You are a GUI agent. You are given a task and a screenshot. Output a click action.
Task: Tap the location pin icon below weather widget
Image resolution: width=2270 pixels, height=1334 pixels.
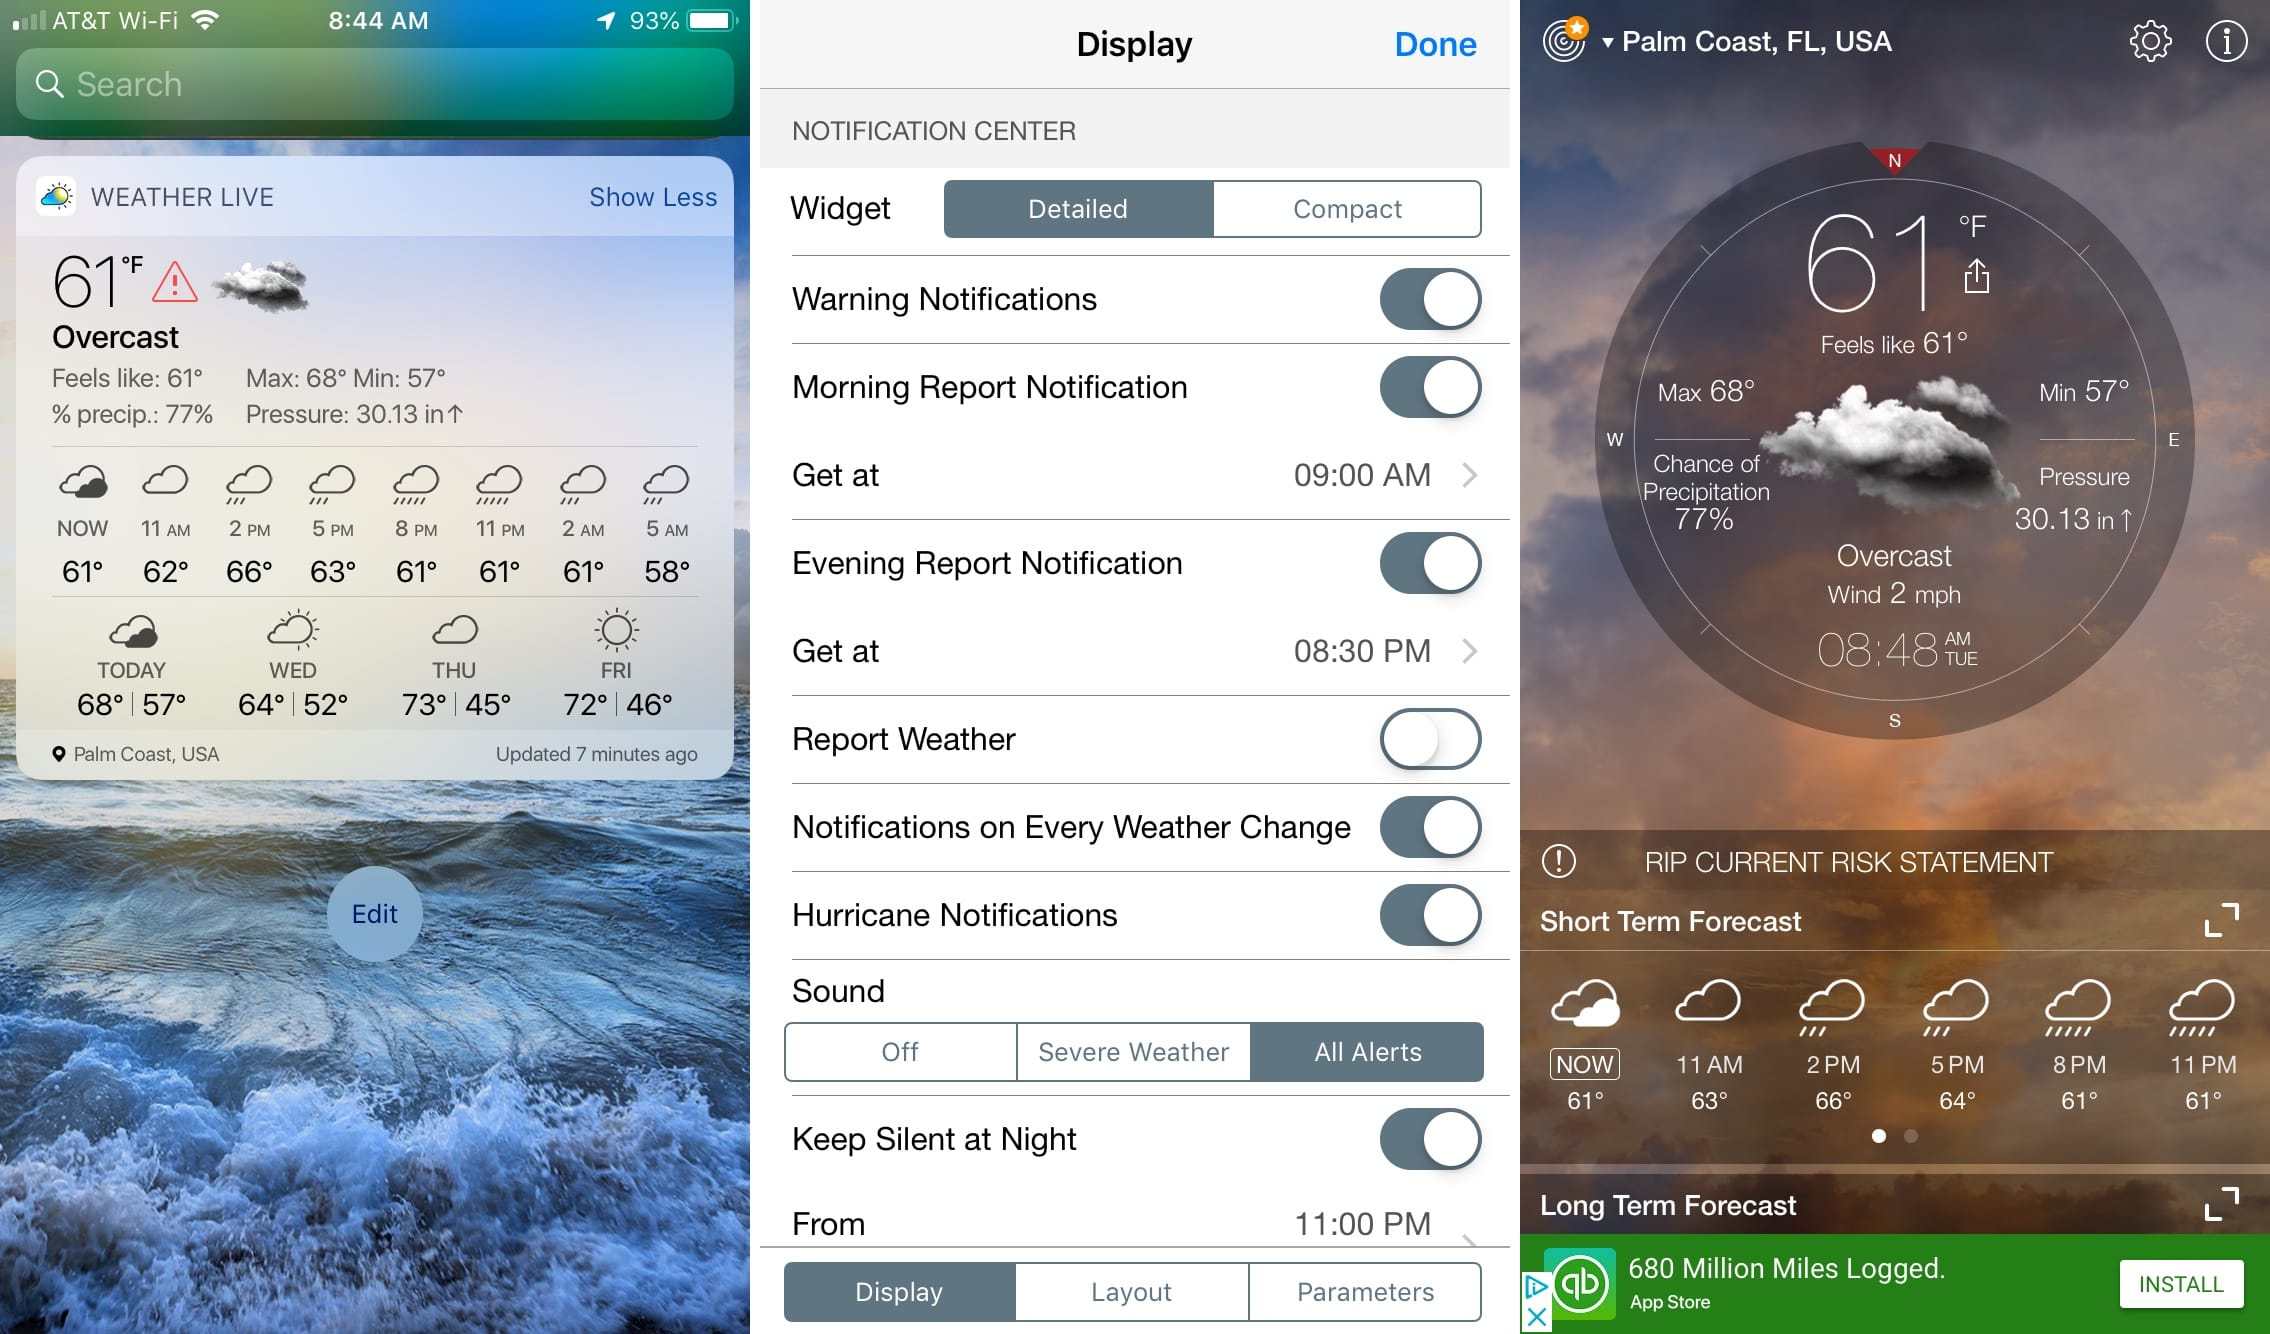click(59, 753)
